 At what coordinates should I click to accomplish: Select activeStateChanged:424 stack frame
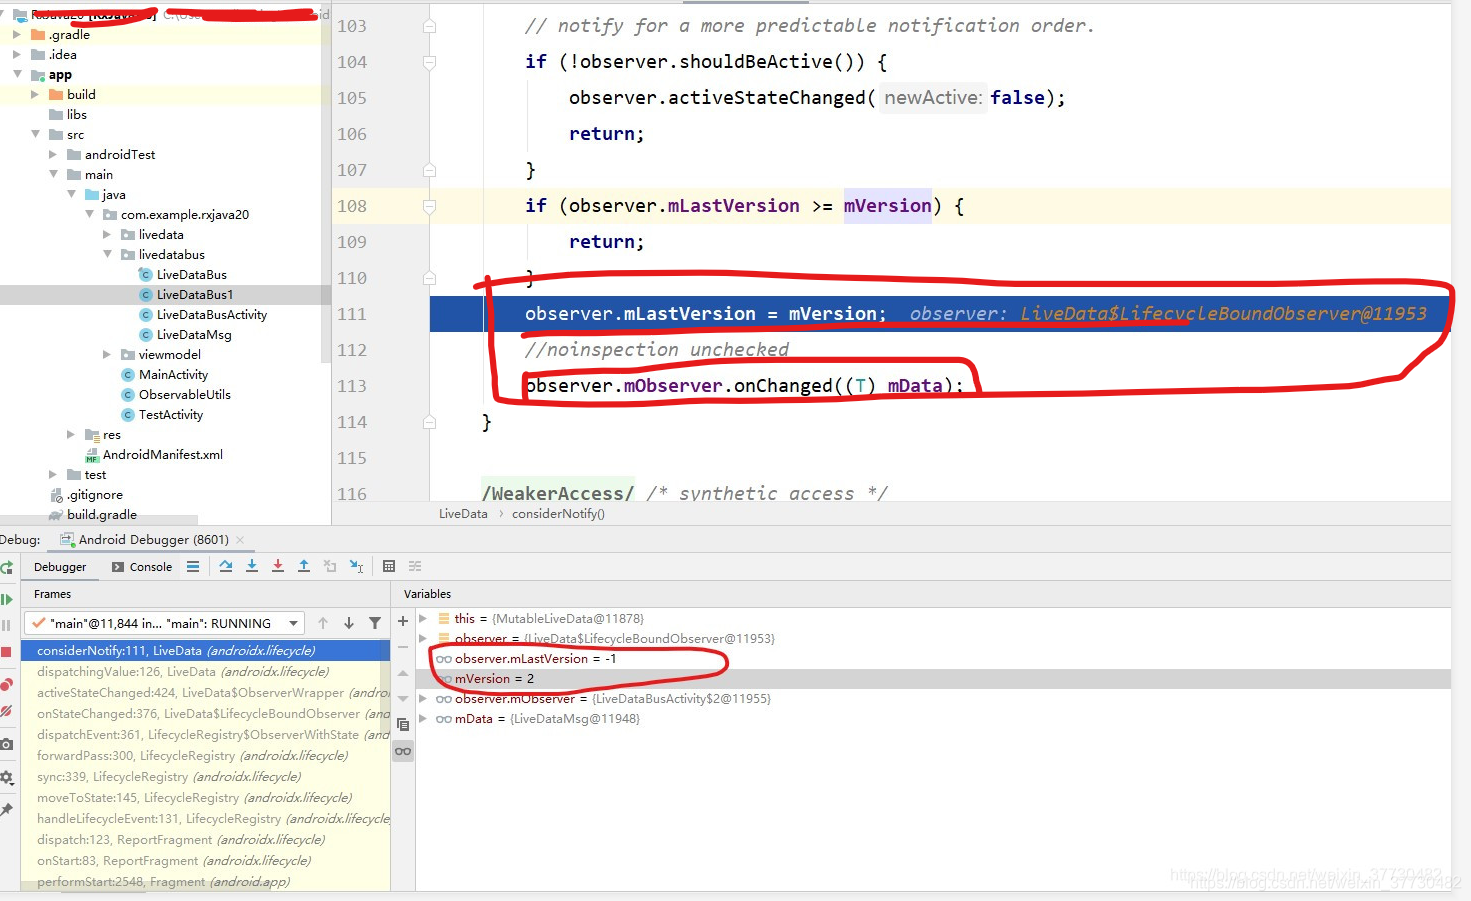[x=205, y=692]
